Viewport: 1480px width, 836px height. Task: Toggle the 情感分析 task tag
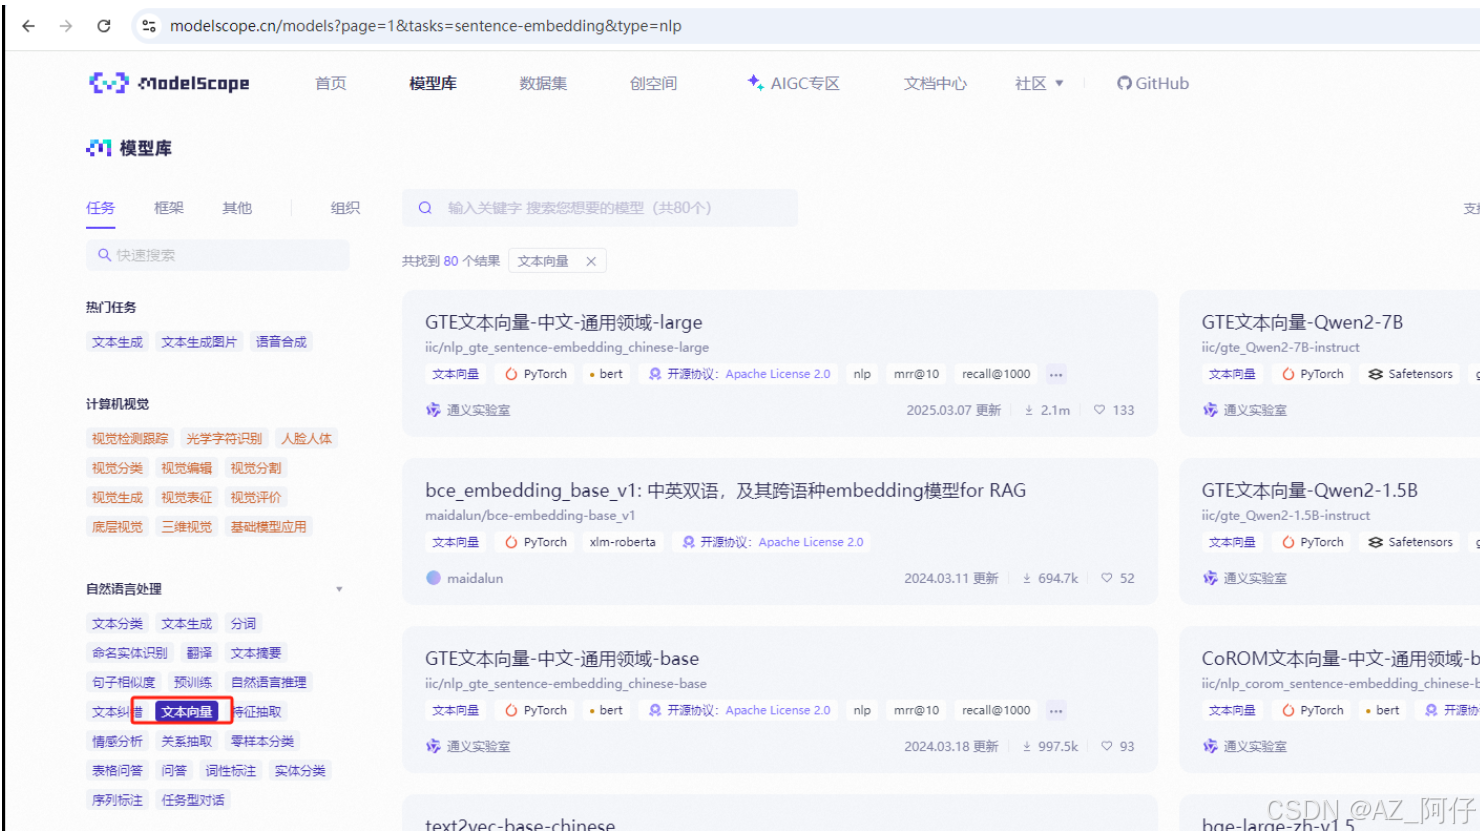[x=117, y=741]
